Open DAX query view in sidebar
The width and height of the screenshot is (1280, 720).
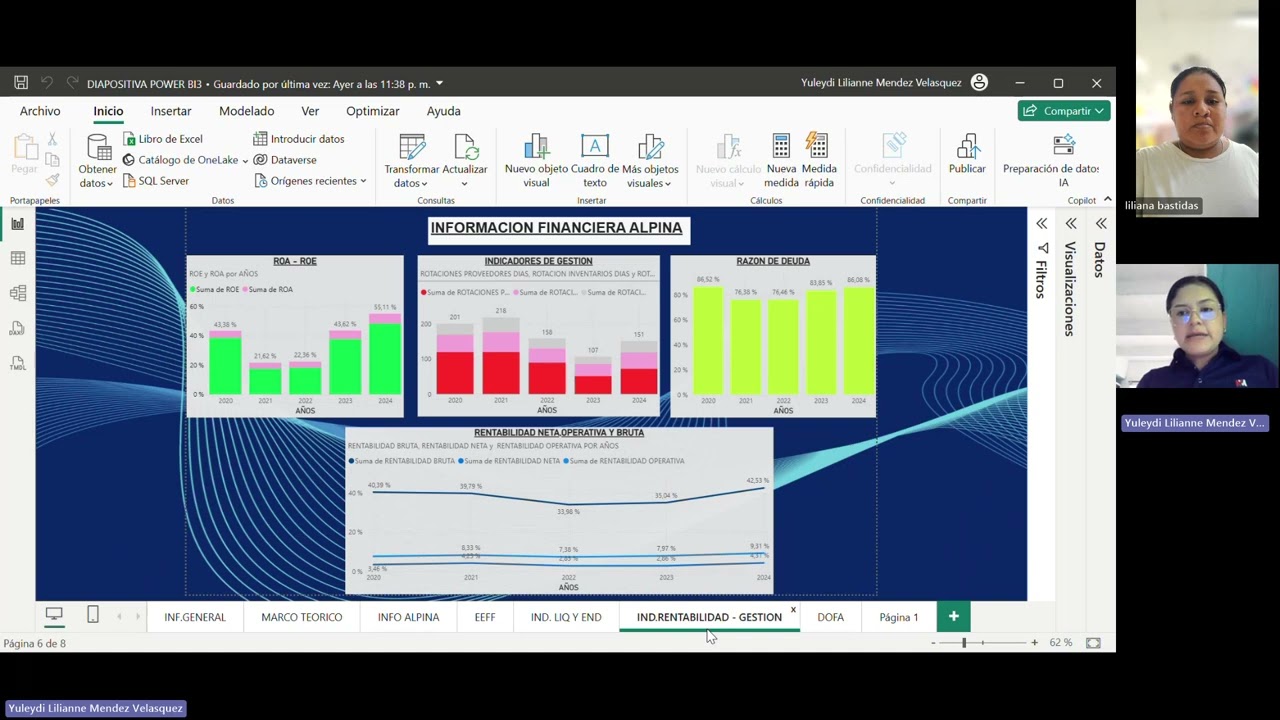pyautogui.click(x=17, y=329)
